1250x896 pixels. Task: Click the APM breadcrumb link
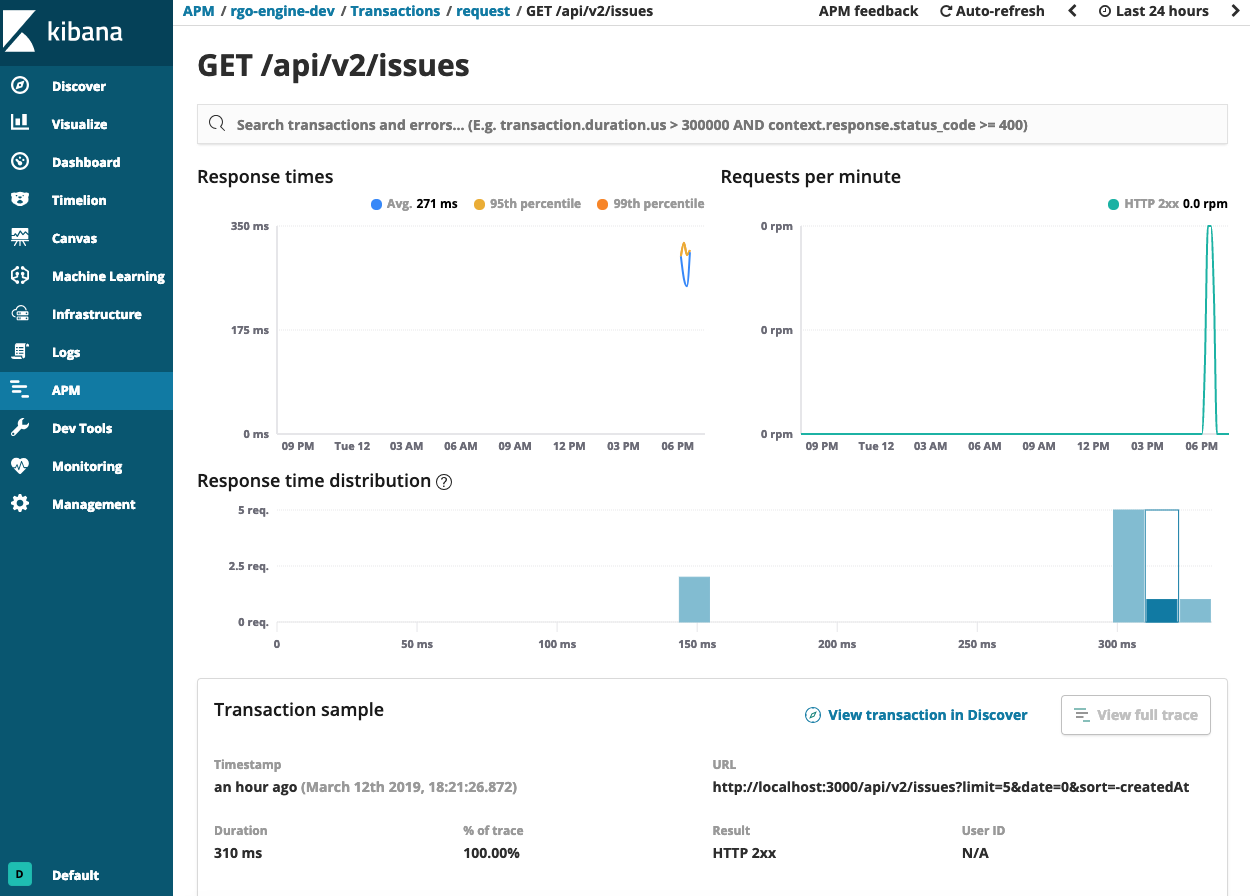pos(198,11)
